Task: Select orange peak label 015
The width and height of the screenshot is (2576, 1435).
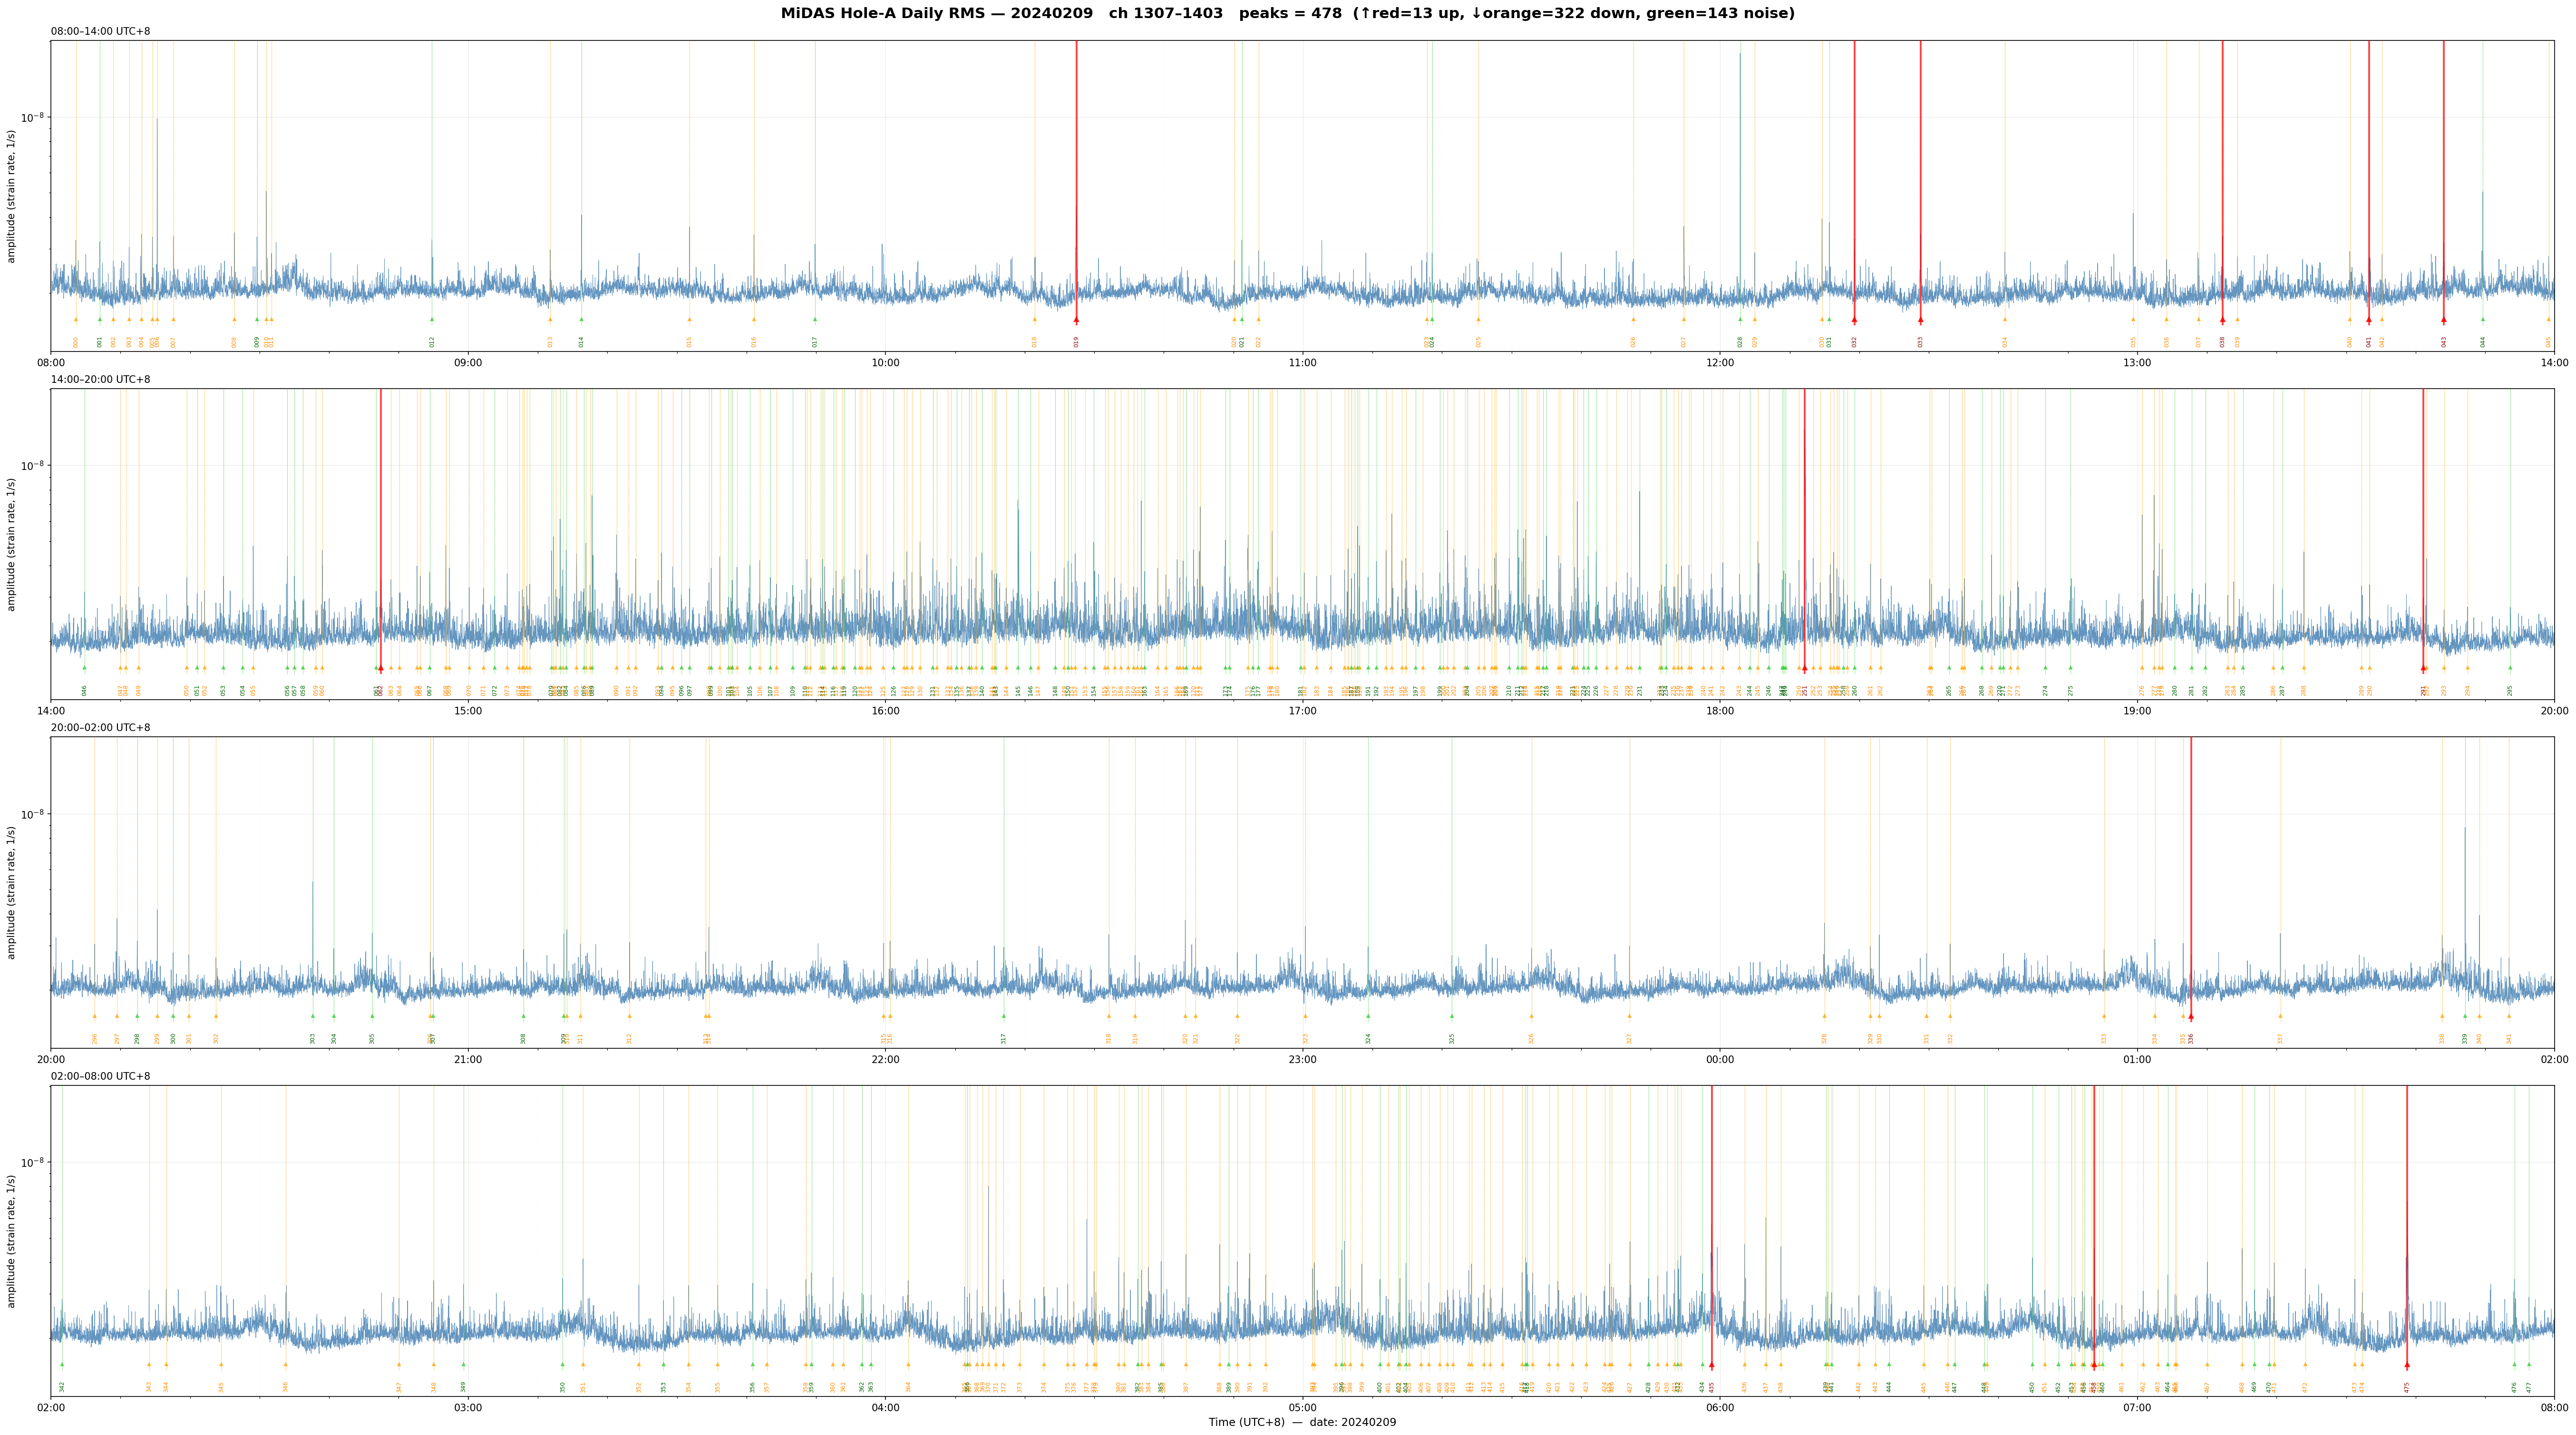Action: [x=689, y=342]
